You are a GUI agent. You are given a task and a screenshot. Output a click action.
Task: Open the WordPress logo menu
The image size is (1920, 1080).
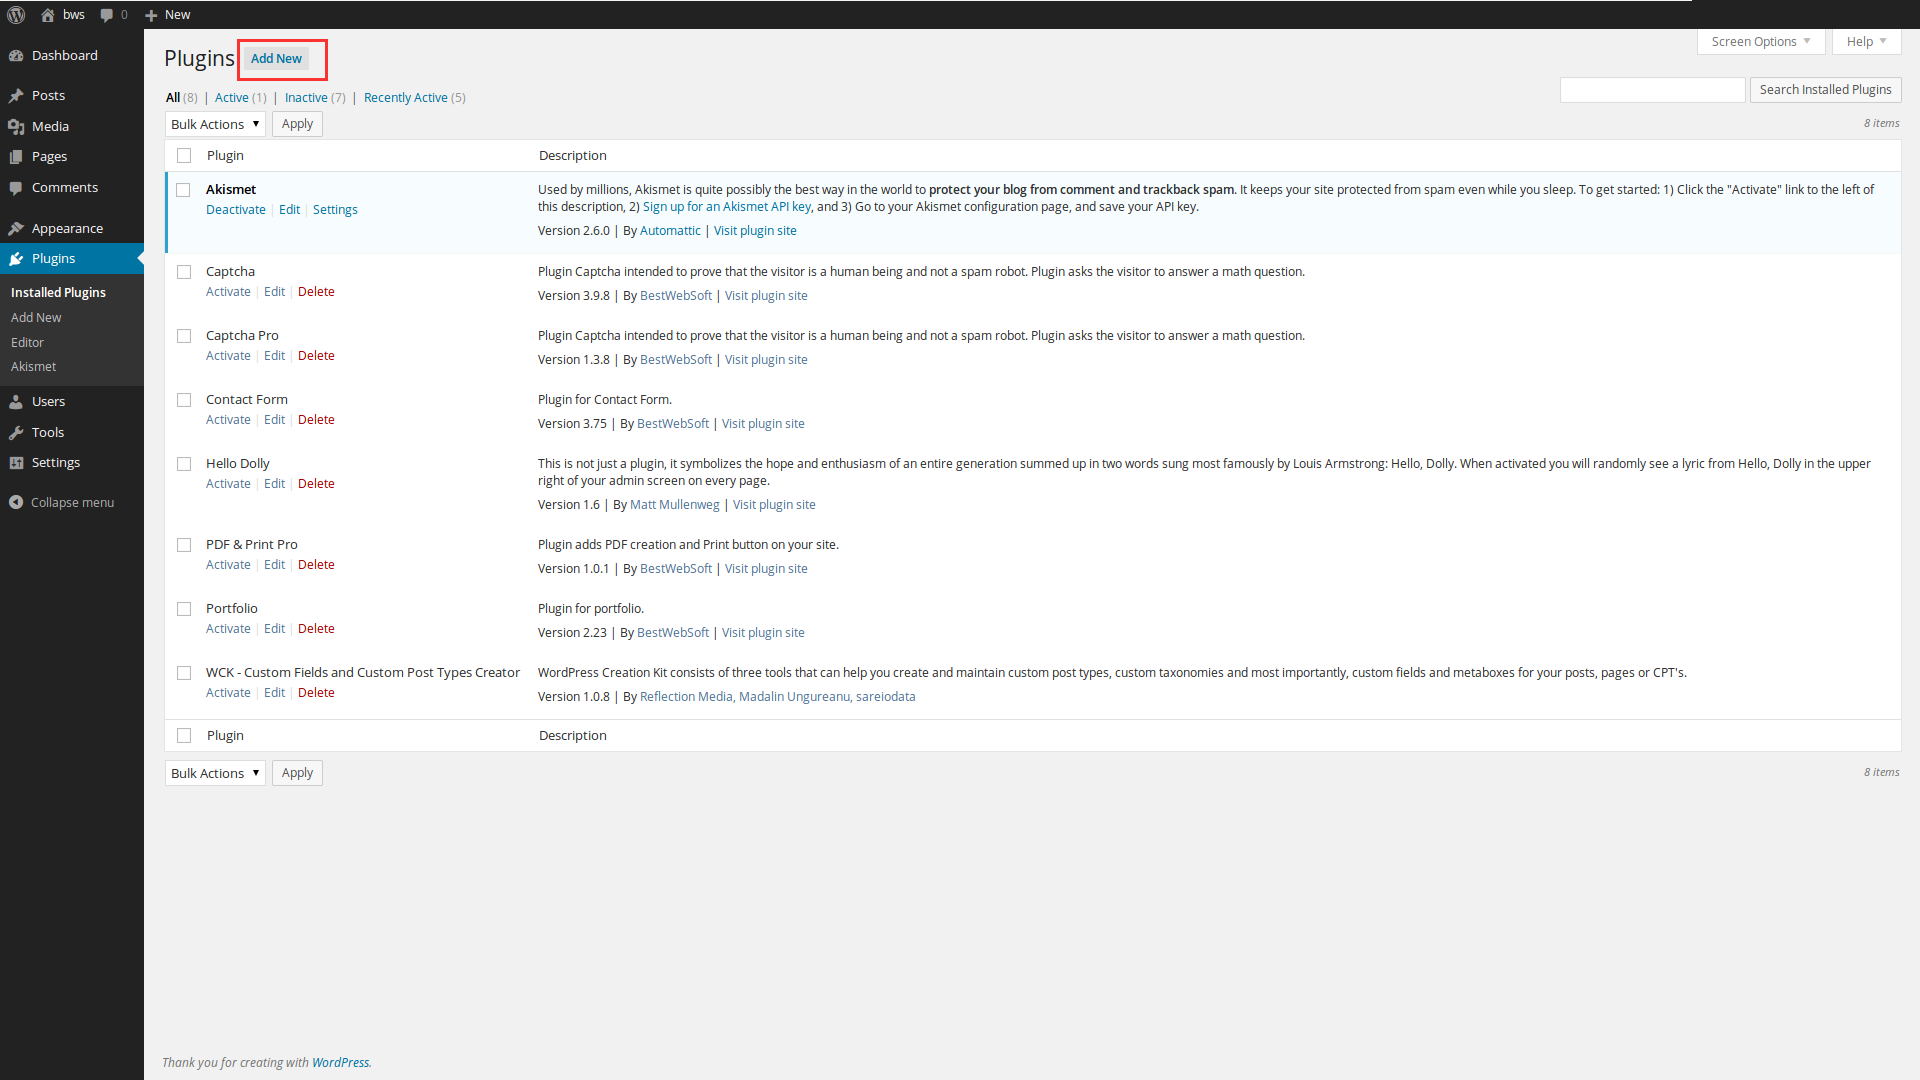point(15,14)
